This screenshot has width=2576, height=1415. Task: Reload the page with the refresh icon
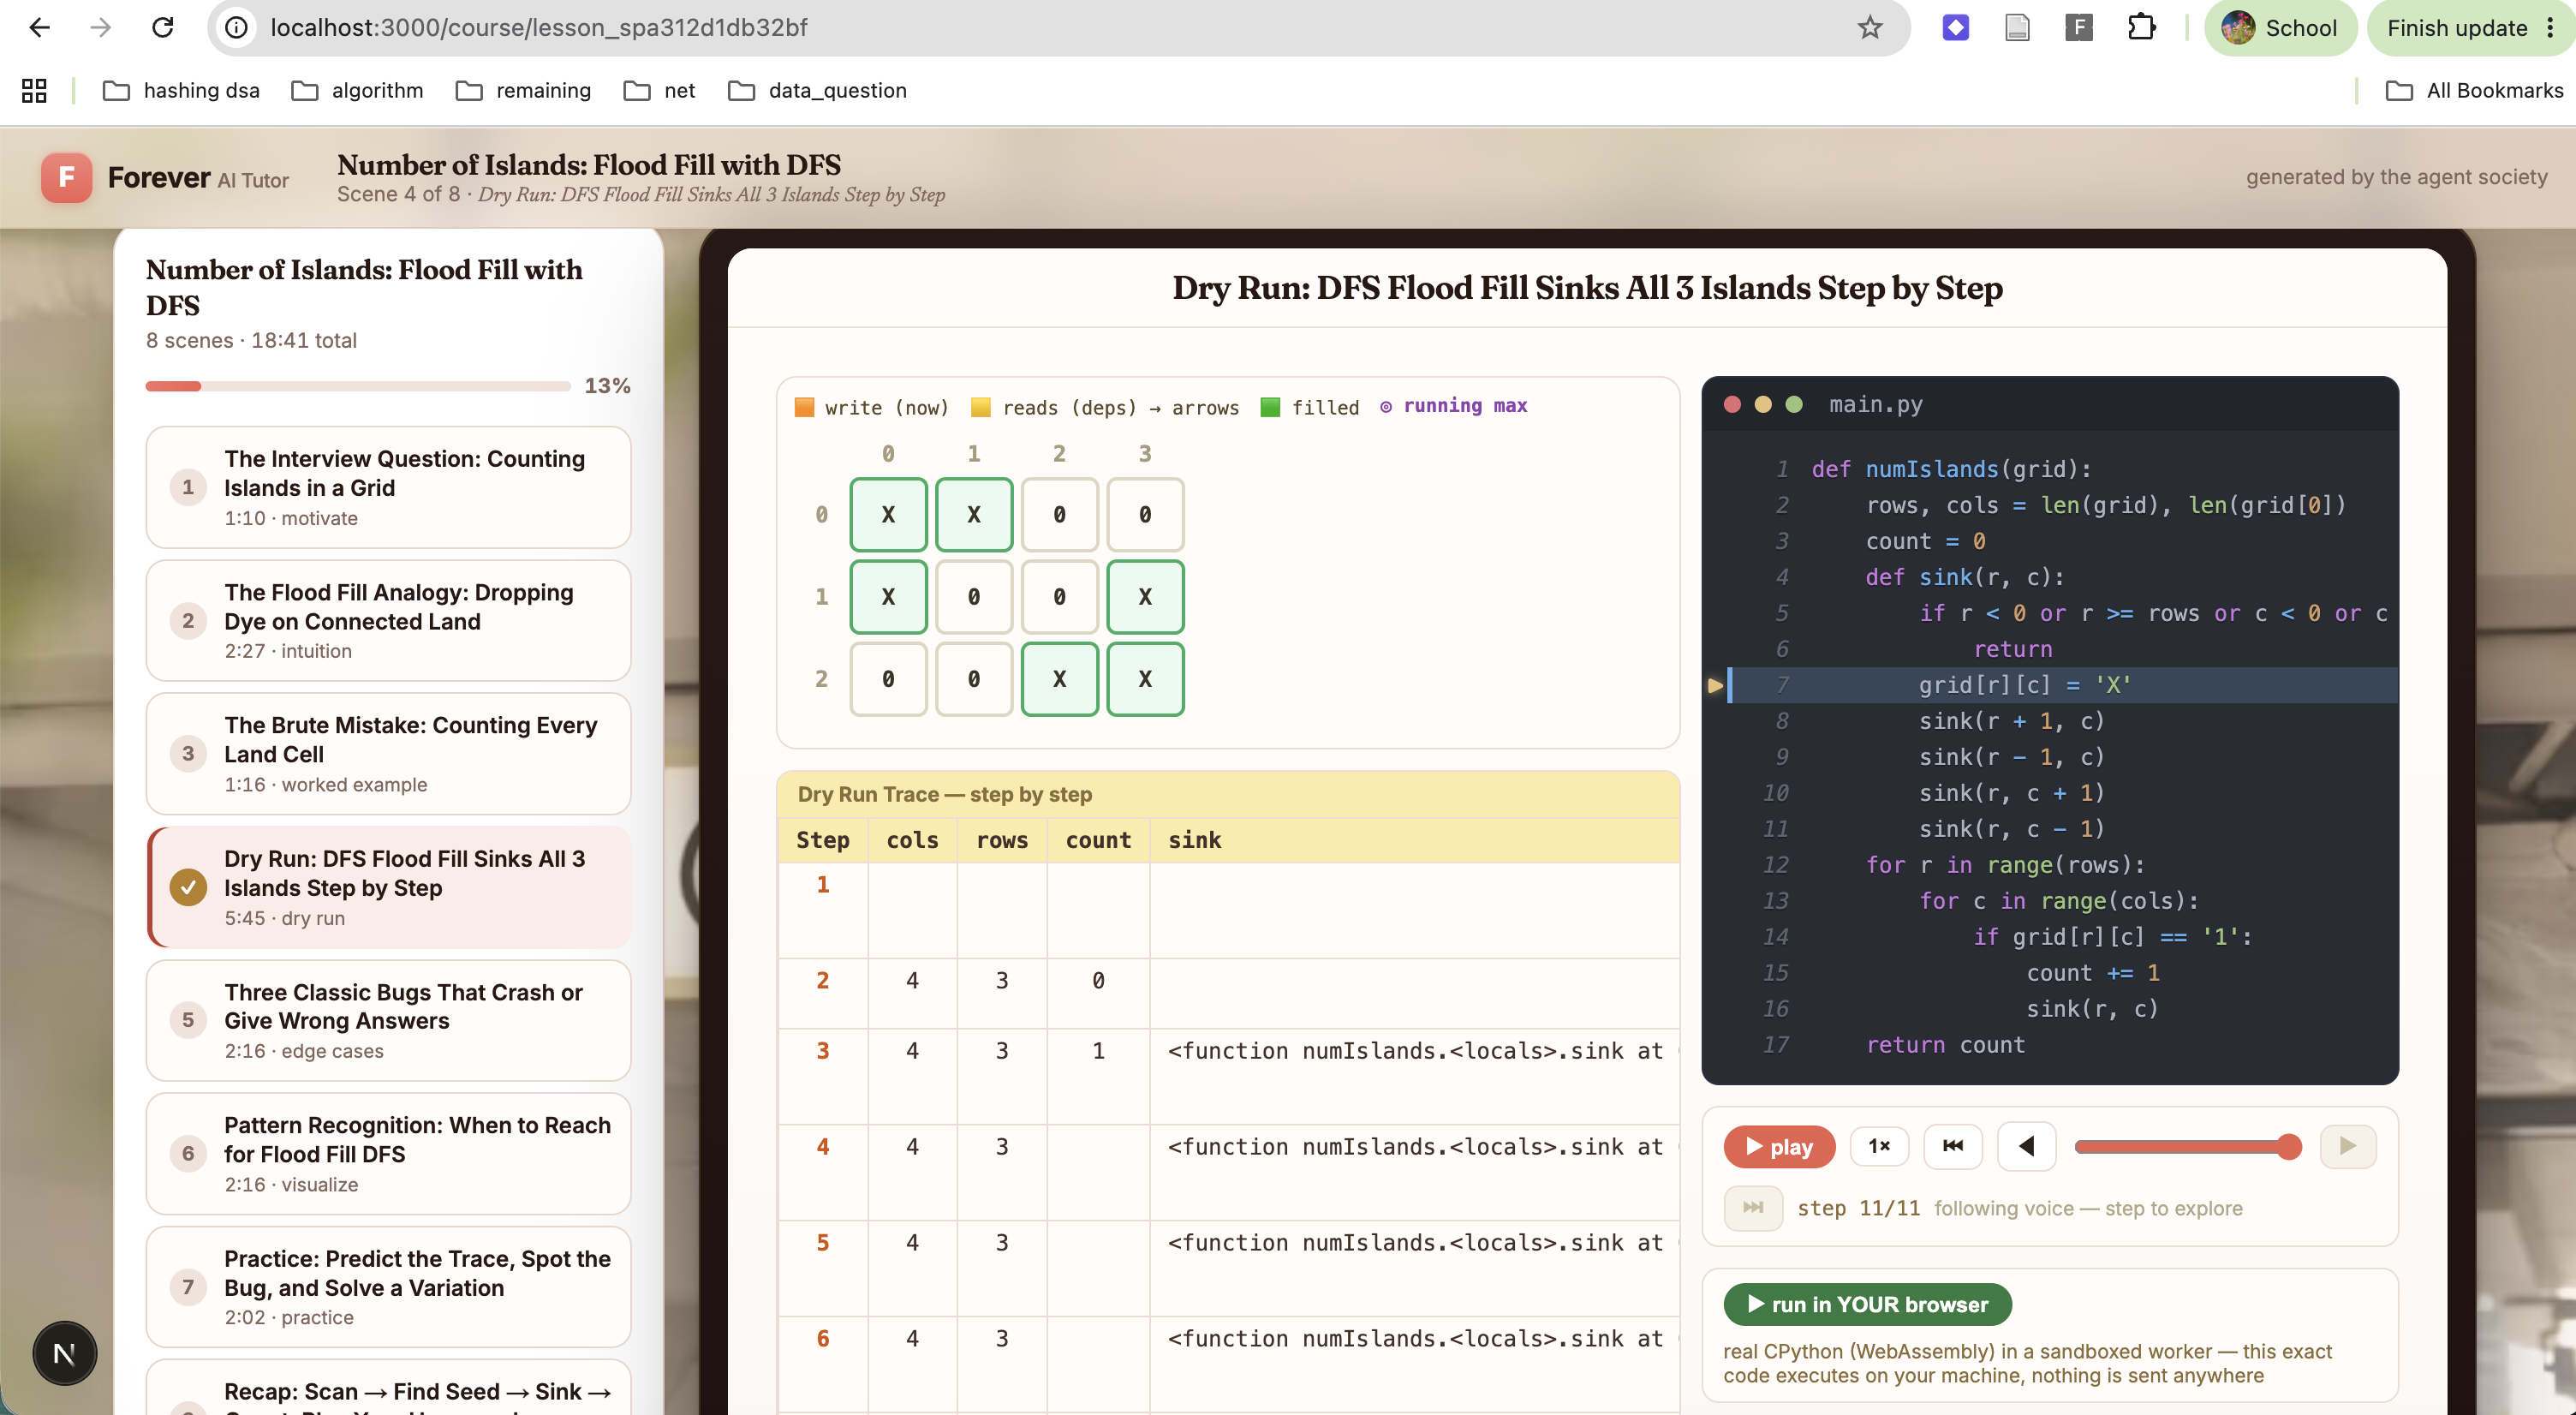point(162,27)
